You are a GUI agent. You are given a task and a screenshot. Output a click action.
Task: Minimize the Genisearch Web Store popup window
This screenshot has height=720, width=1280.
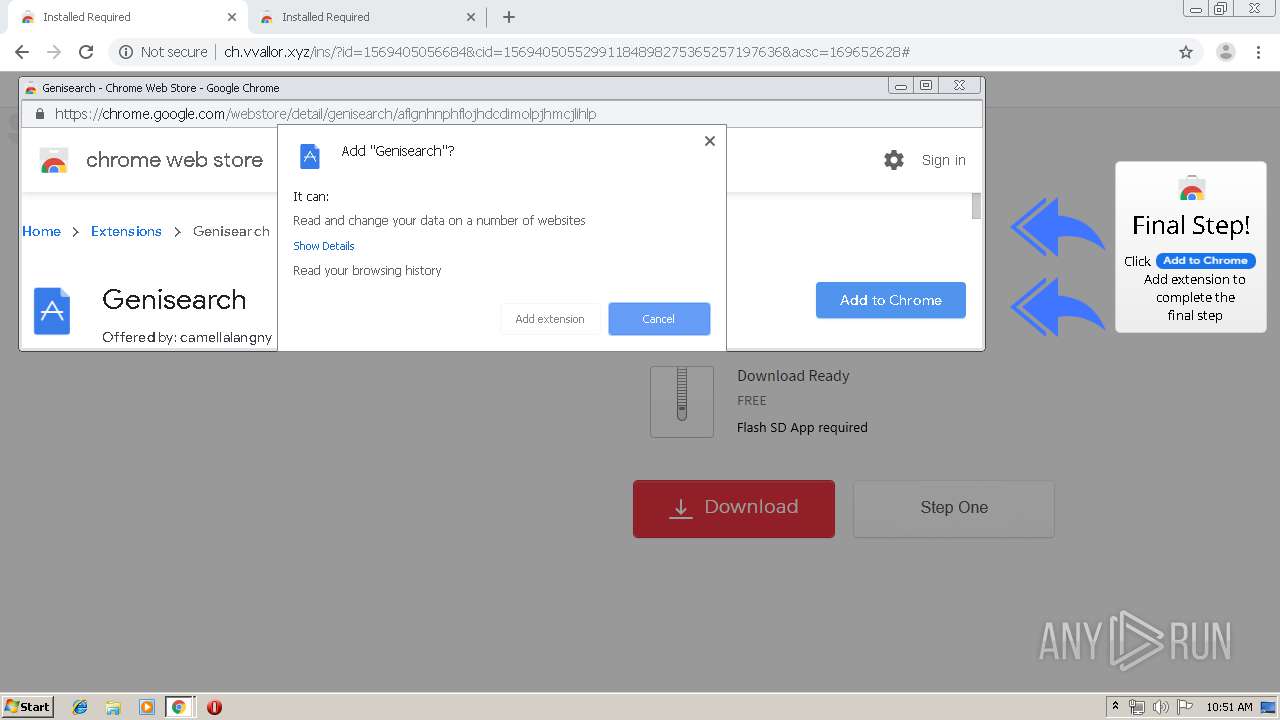tap(901, 87)
